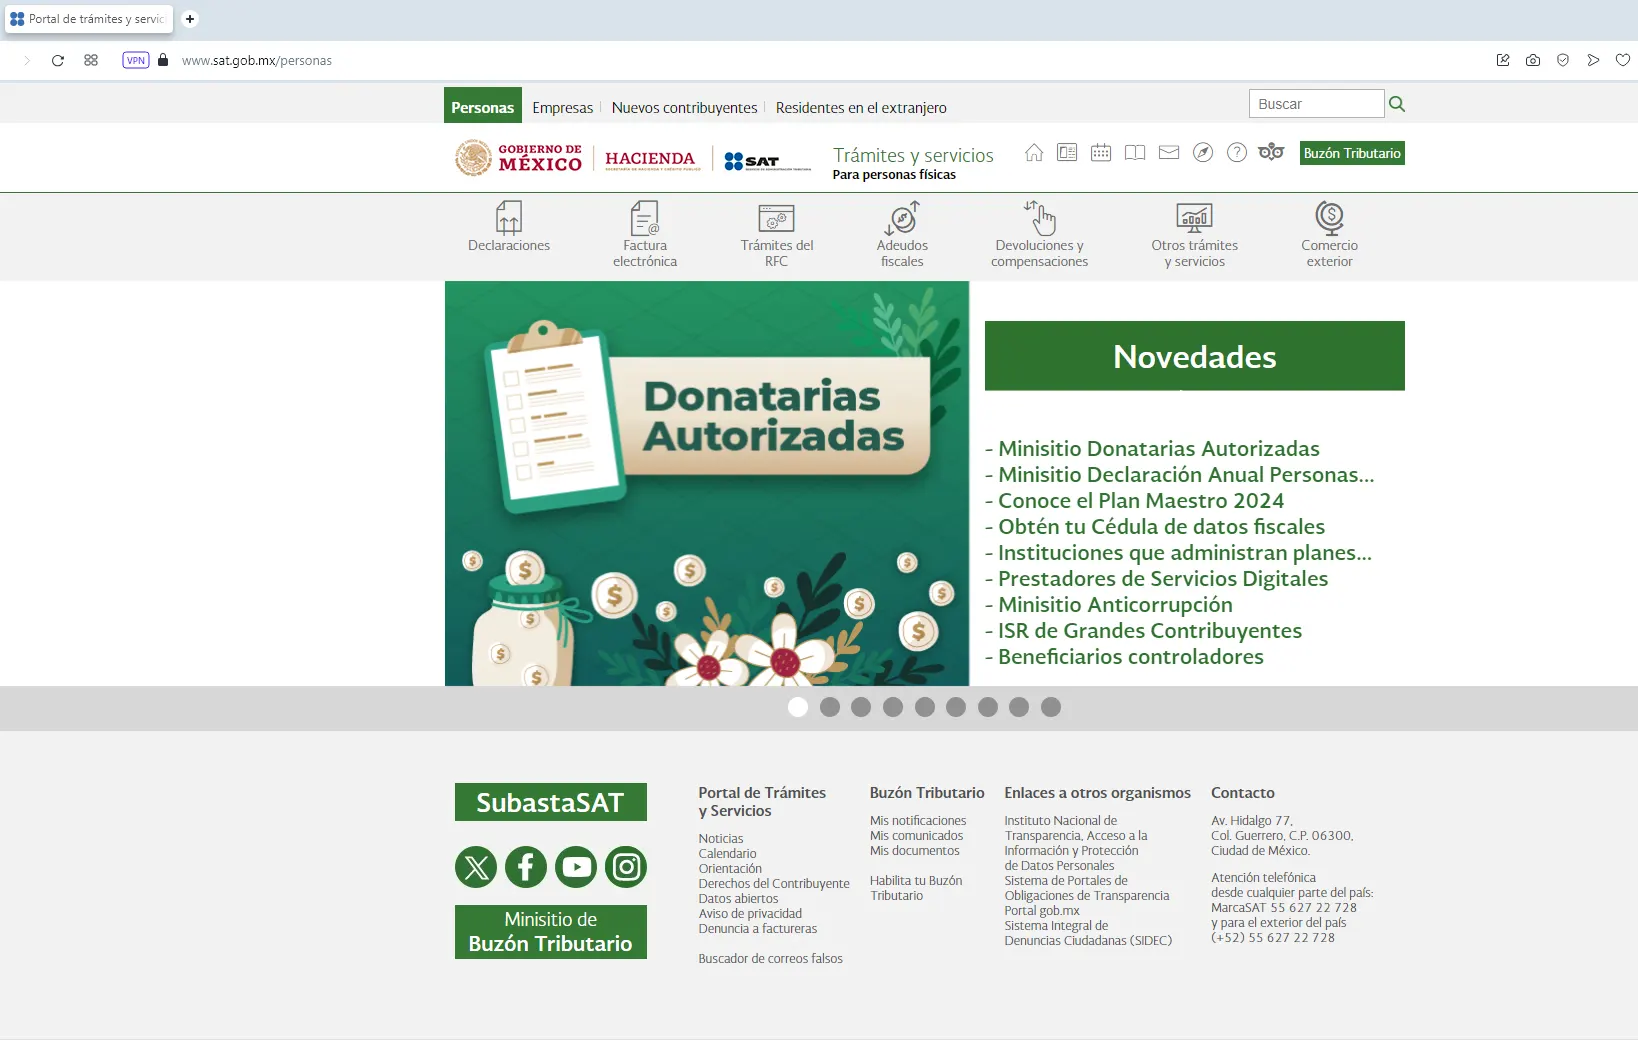The image size is (1638, 1040).
Task: Click the Comercio exterior icon
Action: click(x=1329, y=219)
